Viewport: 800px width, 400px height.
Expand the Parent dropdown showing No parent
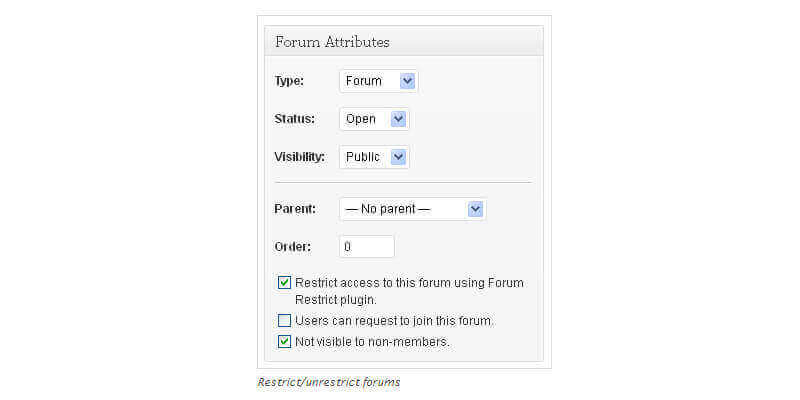point(412,209)
